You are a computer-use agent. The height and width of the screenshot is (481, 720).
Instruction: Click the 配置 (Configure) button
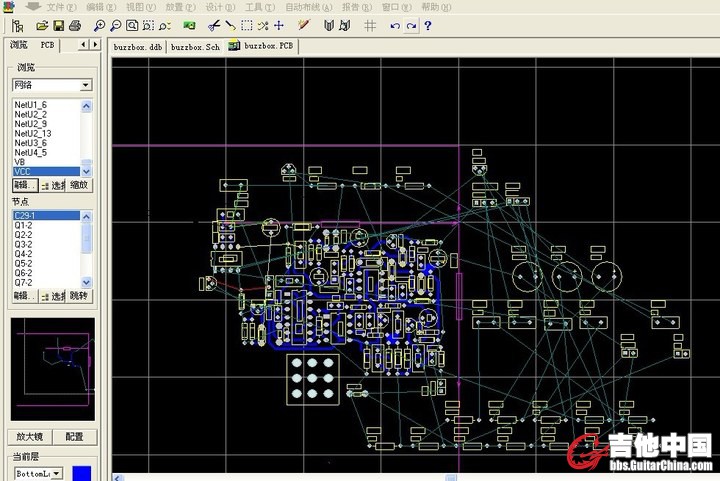tap(74, 436)
